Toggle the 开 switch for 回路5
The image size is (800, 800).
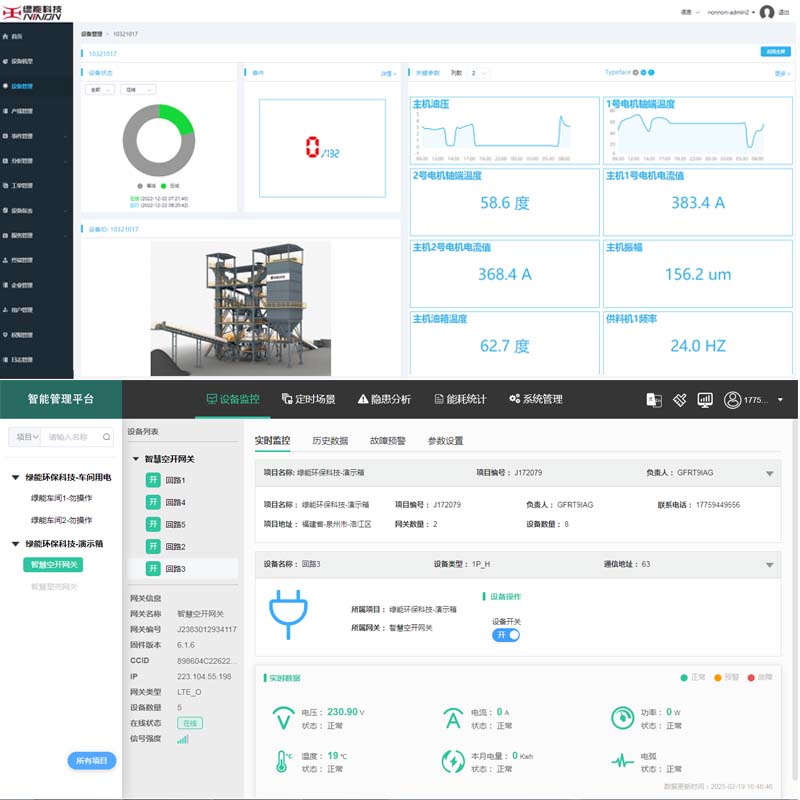click(x=153, y=524)
